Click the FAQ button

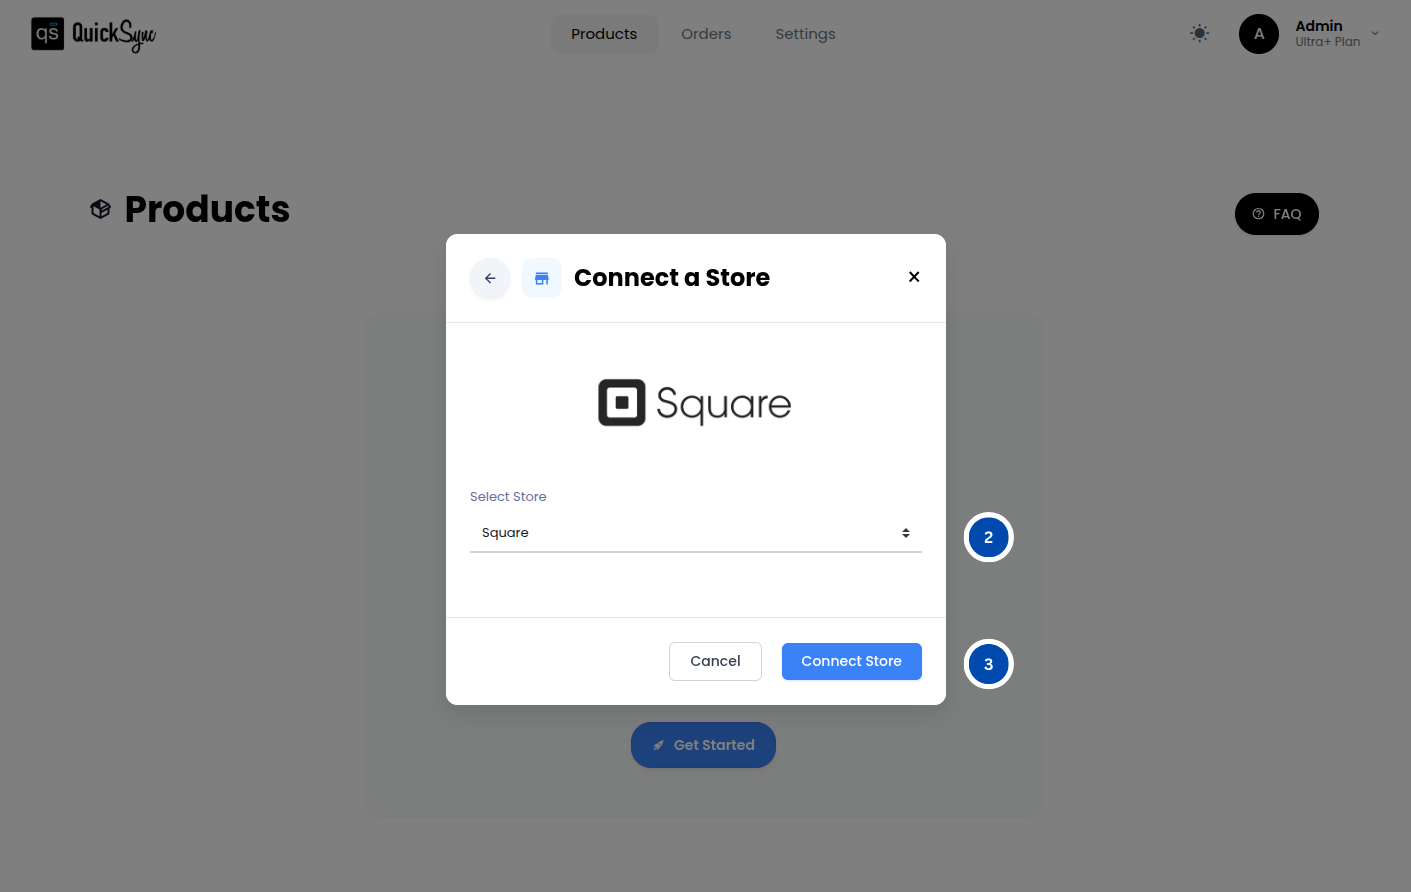click(1276, 213)
